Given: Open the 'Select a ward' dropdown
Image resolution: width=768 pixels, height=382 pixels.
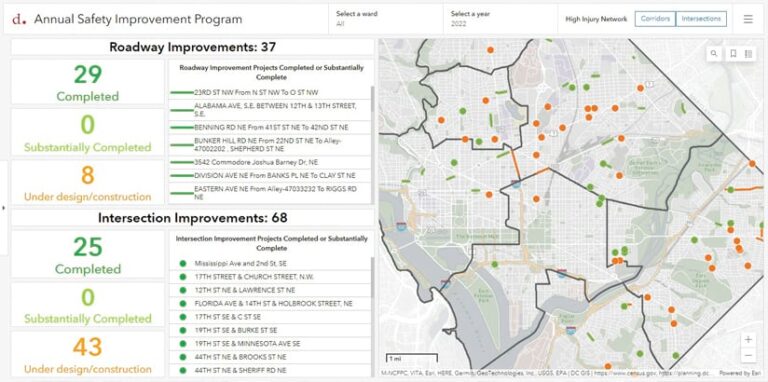Looking at the screenshot, I should click(x=385, y=19).
